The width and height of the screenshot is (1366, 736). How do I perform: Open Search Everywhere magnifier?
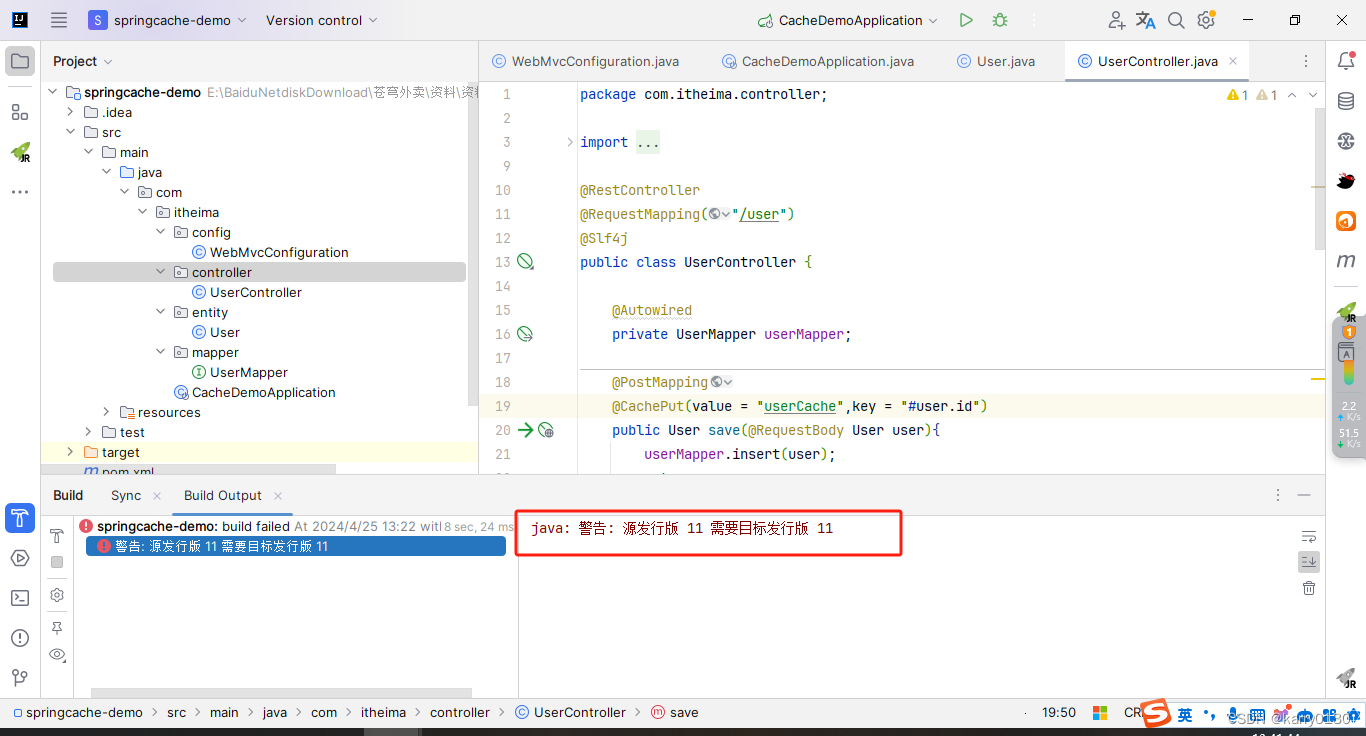(x=1177, y=20)
